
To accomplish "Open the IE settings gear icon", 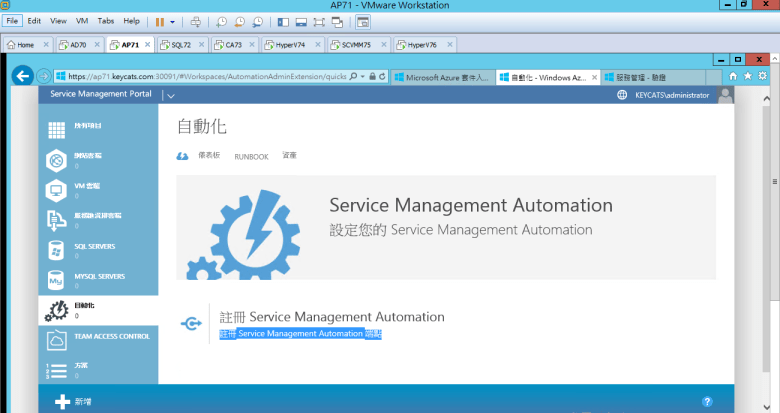I will [x=762, y=76].
